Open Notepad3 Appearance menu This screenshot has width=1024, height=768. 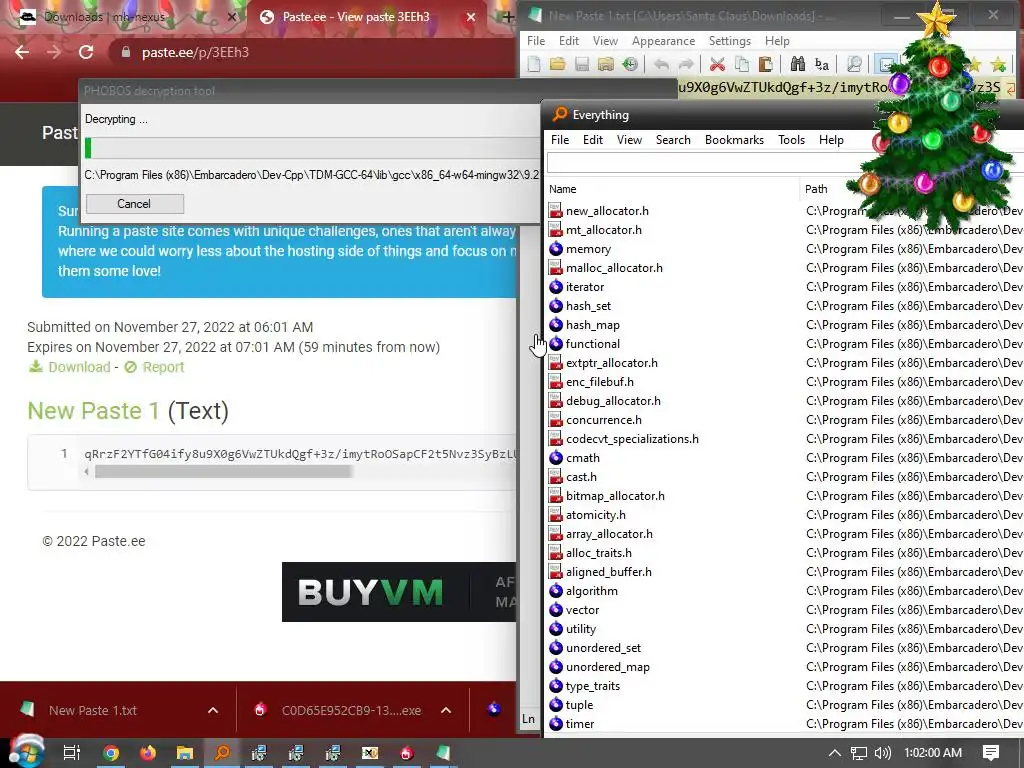tap(663, 40)
